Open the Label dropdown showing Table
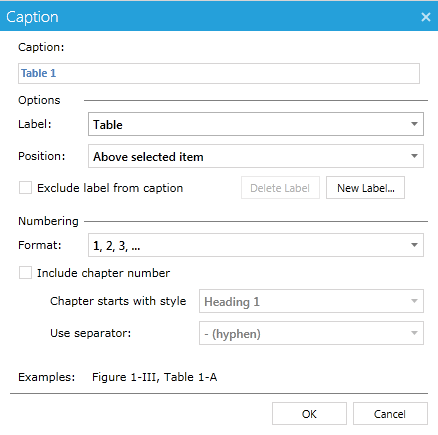This screenshot has width=438, height=435. (x=256, y=124)
